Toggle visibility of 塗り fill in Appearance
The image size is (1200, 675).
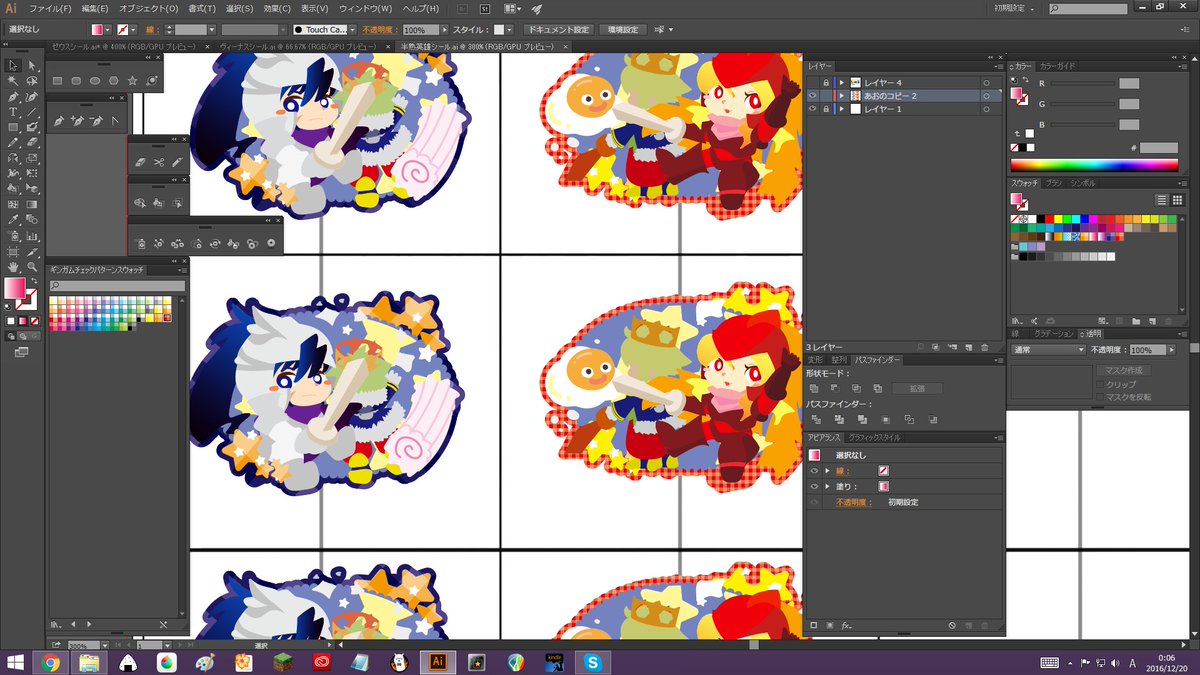(x=814, y=486)
